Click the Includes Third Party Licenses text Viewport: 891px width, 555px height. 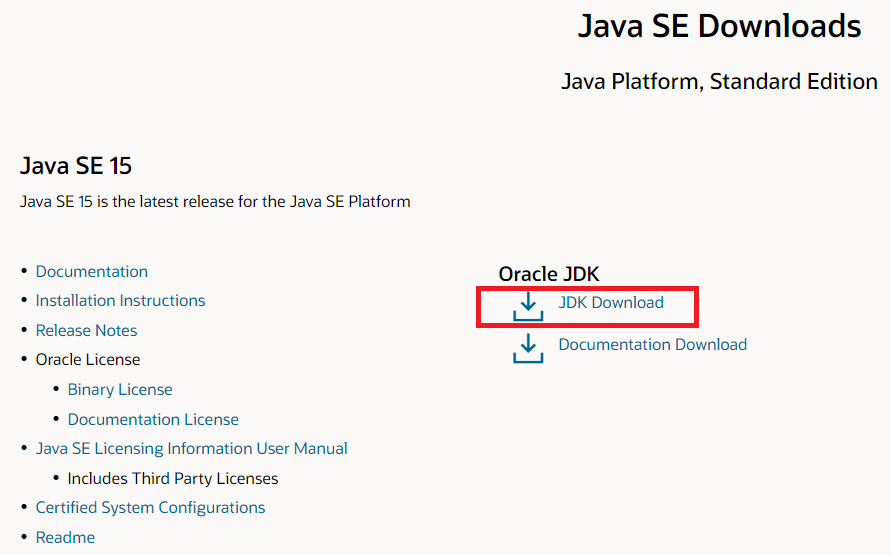click(173, 478)
